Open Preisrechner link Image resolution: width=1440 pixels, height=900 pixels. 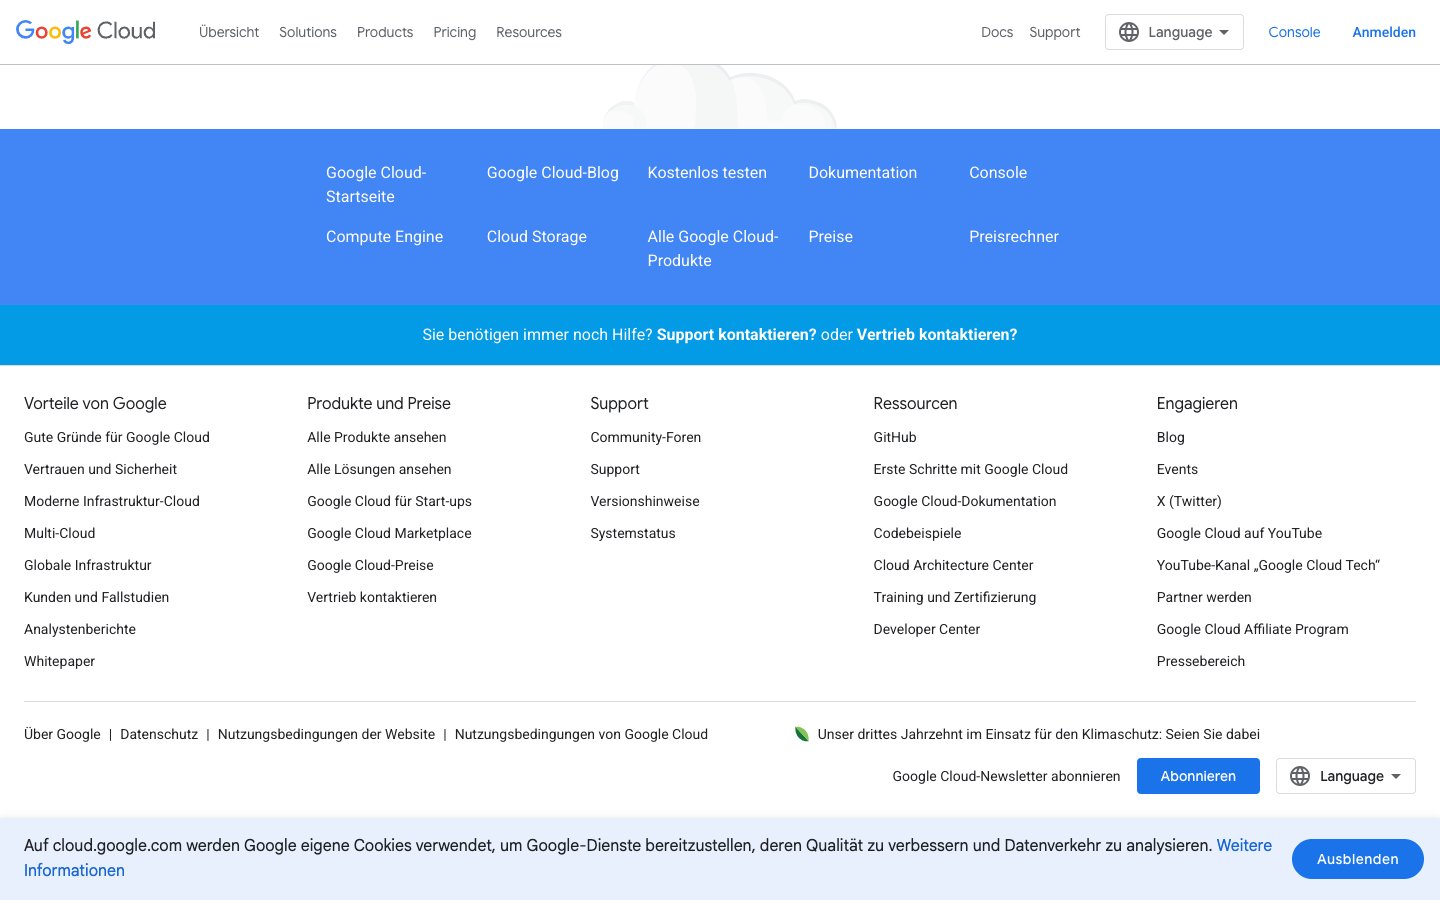tap(1013, 237)
